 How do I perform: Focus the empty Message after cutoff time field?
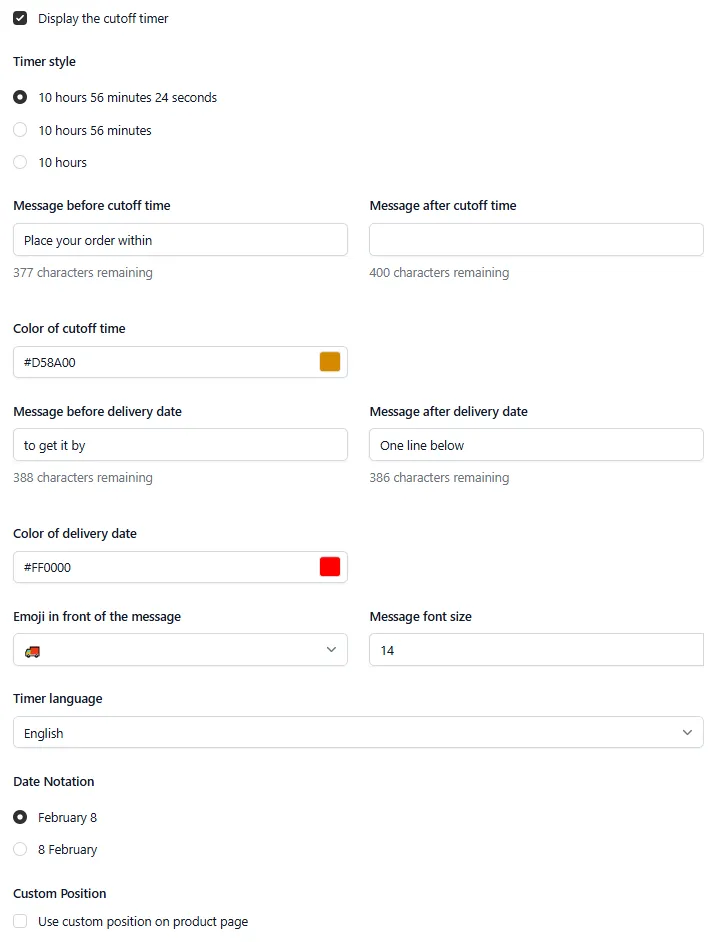[536, 240]
